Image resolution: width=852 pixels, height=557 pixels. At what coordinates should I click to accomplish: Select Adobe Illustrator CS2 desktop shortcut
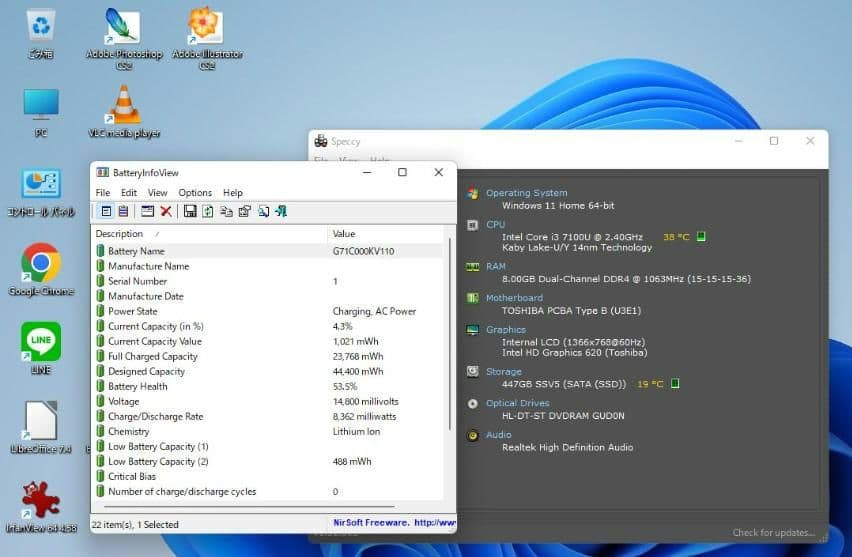pos(207,39)
